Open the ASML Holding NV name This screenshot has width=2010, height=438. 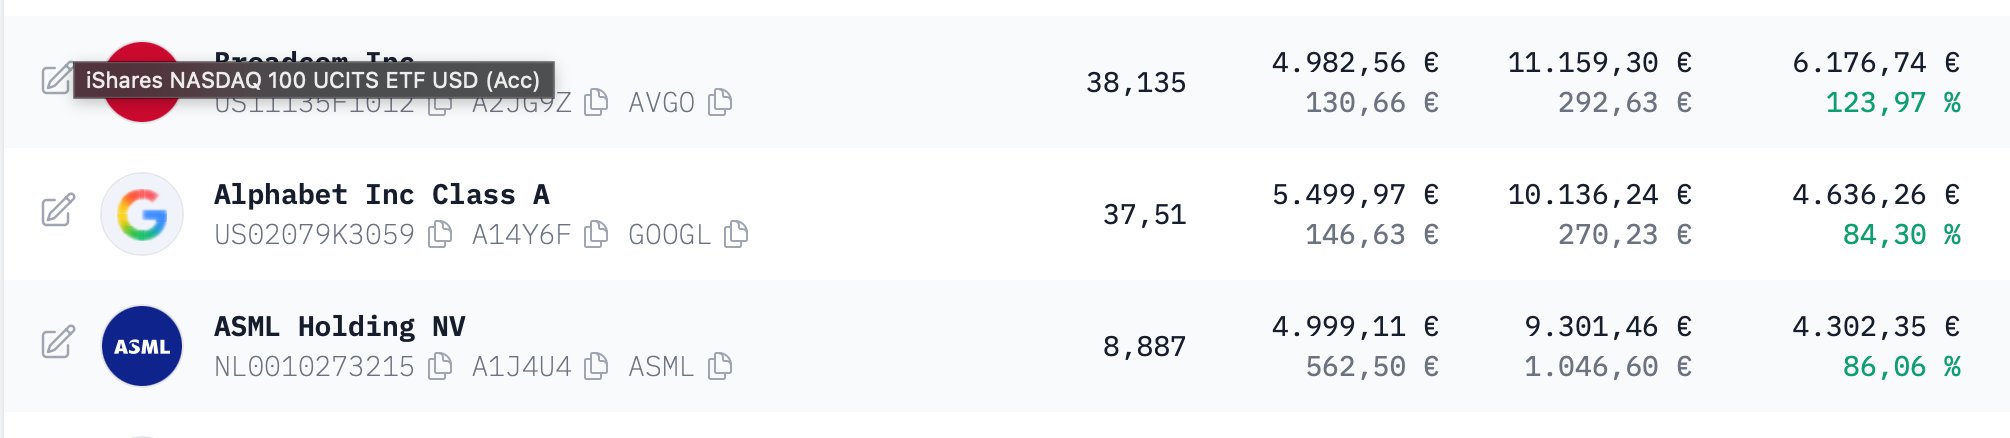339,326
